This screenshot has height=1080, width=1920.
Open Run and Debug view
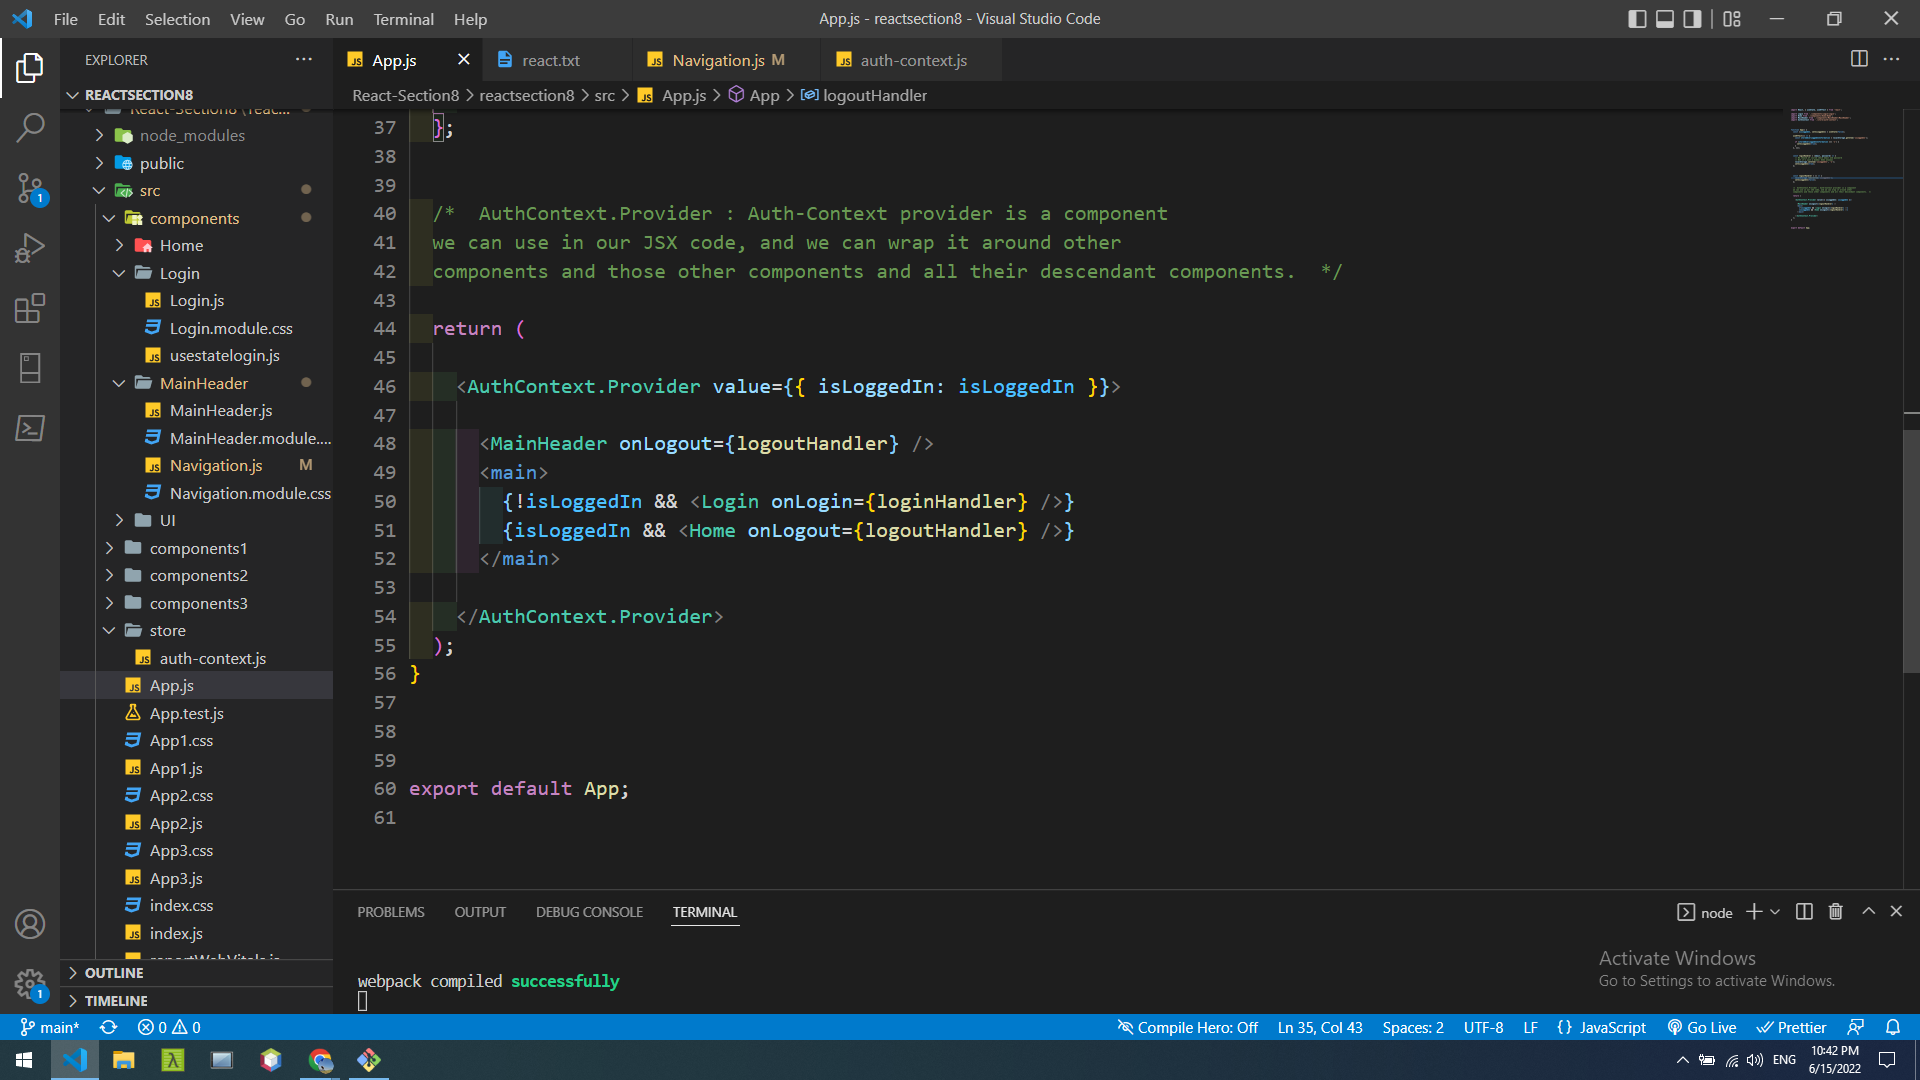coord(30,248)
